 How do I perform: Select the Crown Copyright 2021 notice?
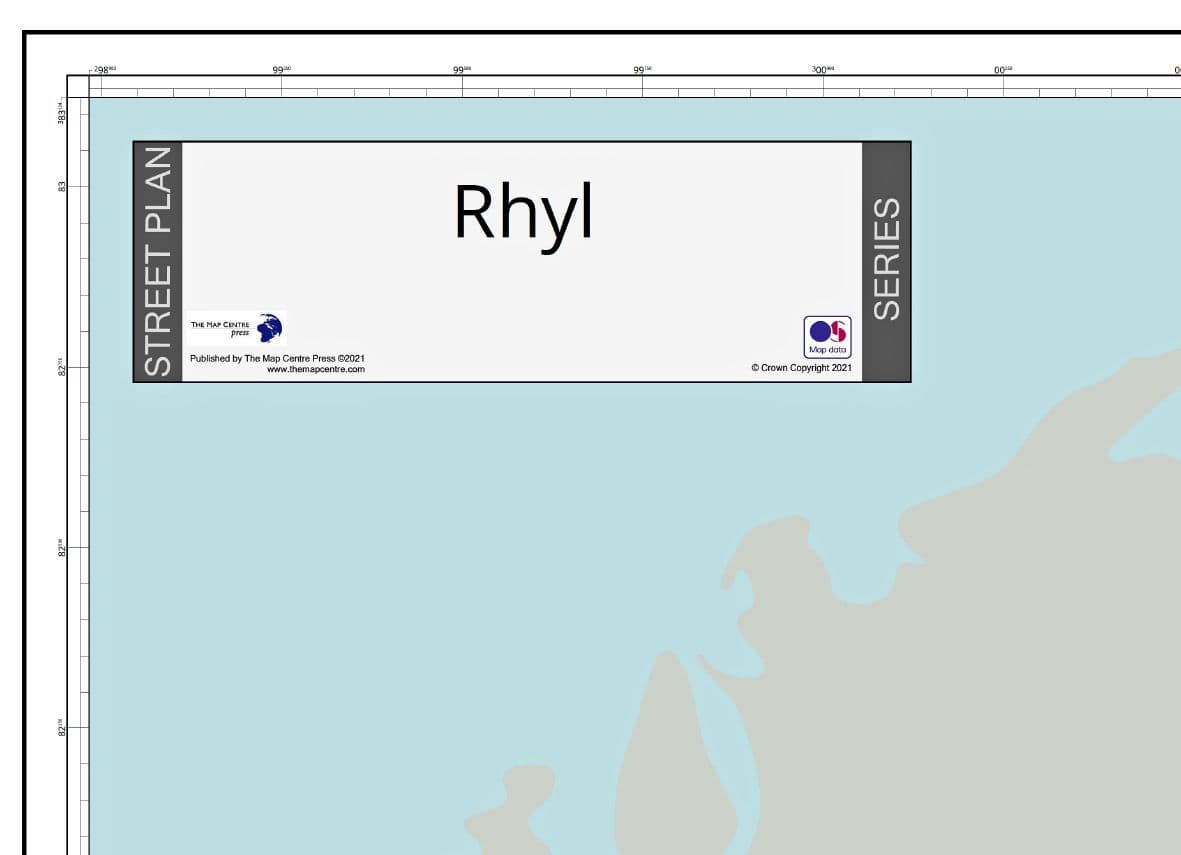pos(800,368)
